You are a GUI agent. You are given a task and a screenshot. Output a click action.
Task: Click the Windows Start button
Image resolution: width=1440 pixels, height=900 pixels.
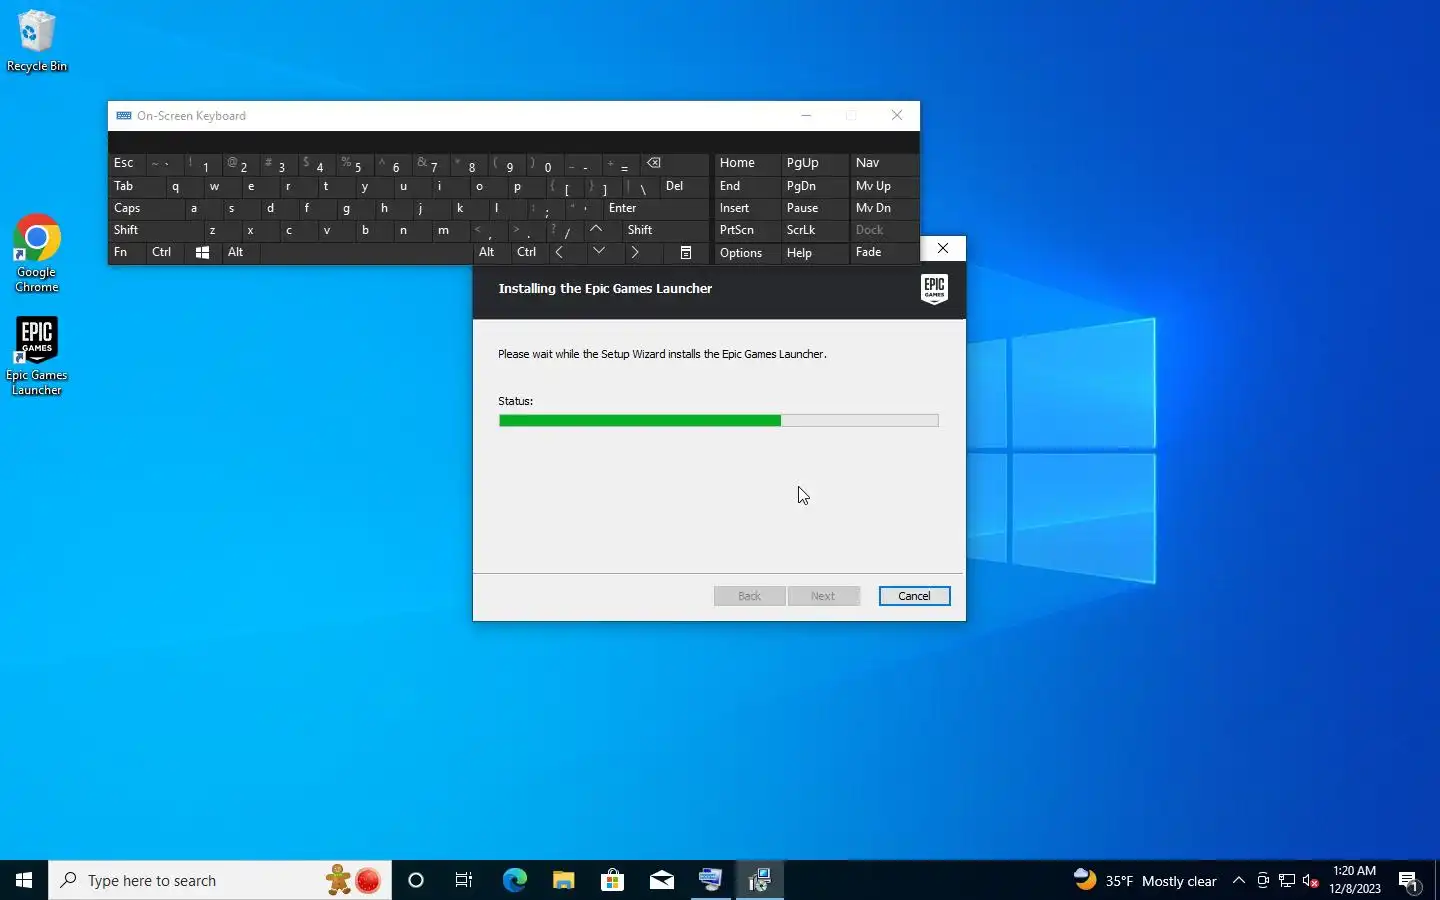24,880
